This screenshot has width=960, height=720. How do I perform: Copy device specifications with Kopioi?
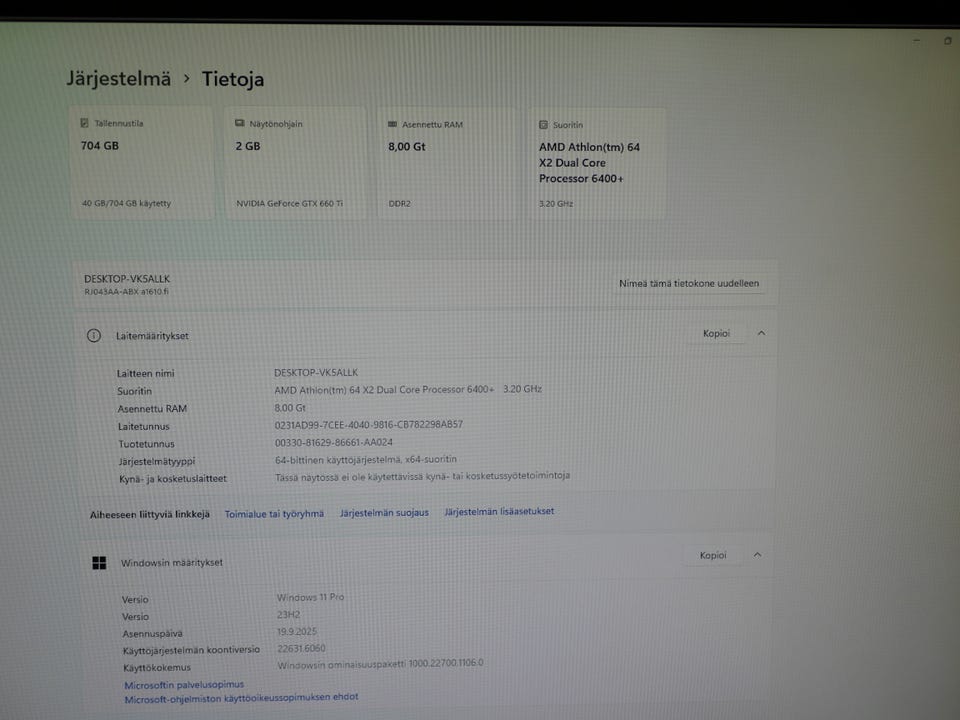click(x=716, y=334)
